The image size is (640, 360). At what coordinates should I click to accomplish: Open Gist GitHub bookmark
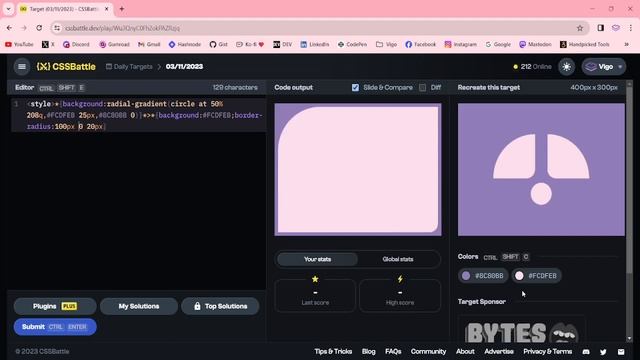[x=218, y=44]
